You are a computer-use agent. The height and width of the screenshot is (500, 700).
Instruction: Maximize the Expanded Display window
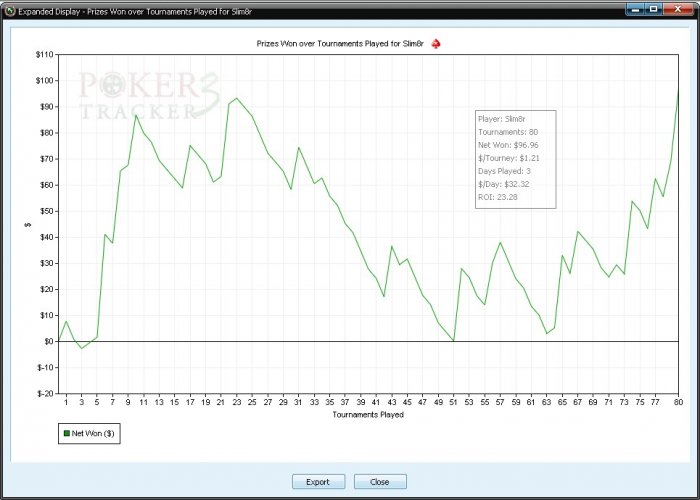pyautogui.click(x=654, y=8)
